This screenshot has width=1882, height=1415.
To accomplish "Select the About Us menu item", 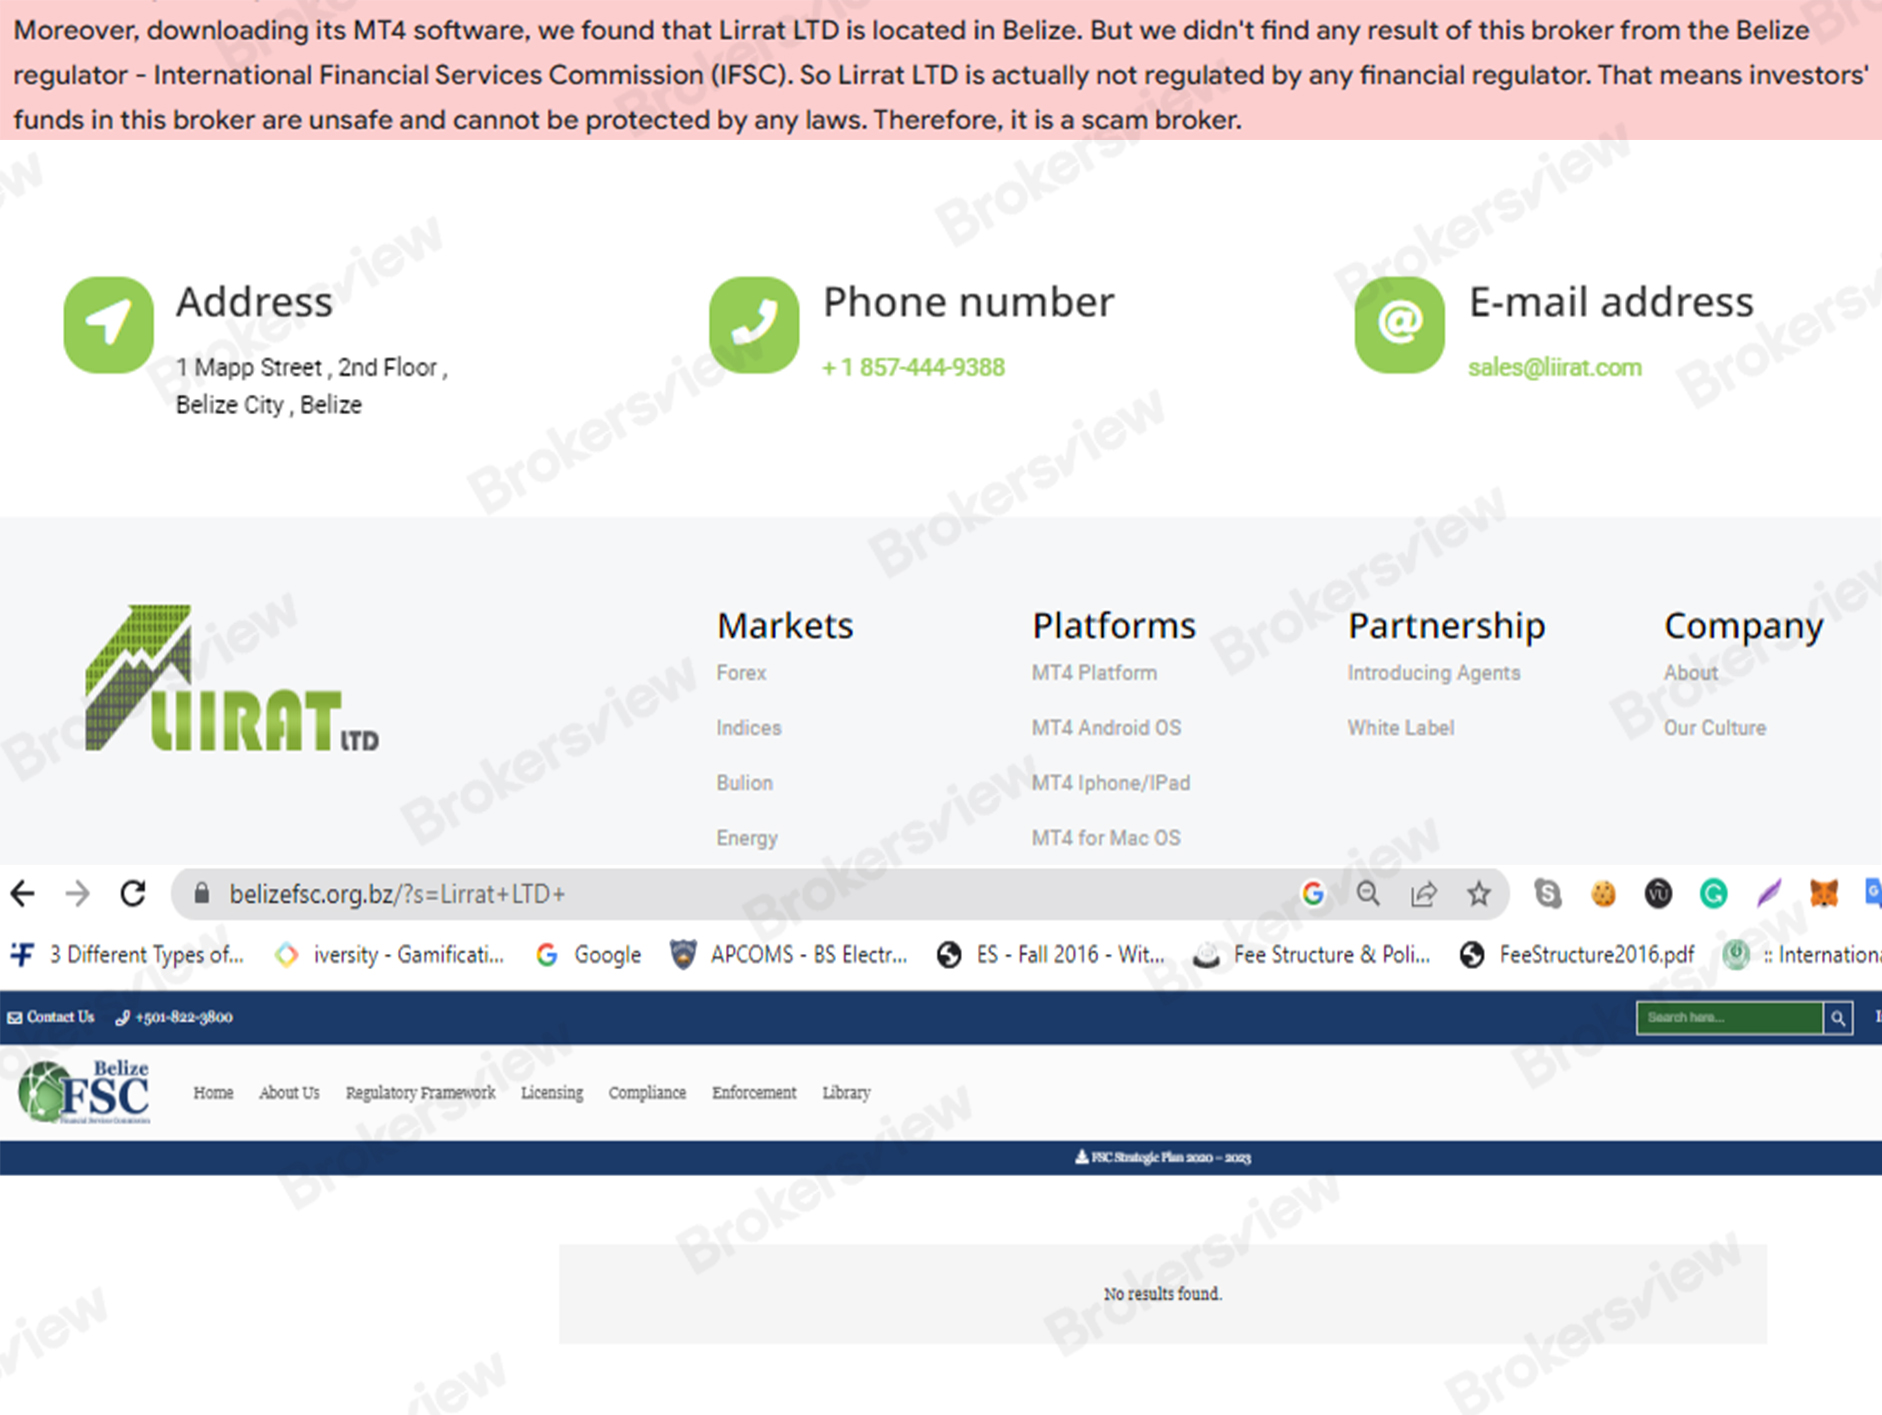I will click(288, 1092).
